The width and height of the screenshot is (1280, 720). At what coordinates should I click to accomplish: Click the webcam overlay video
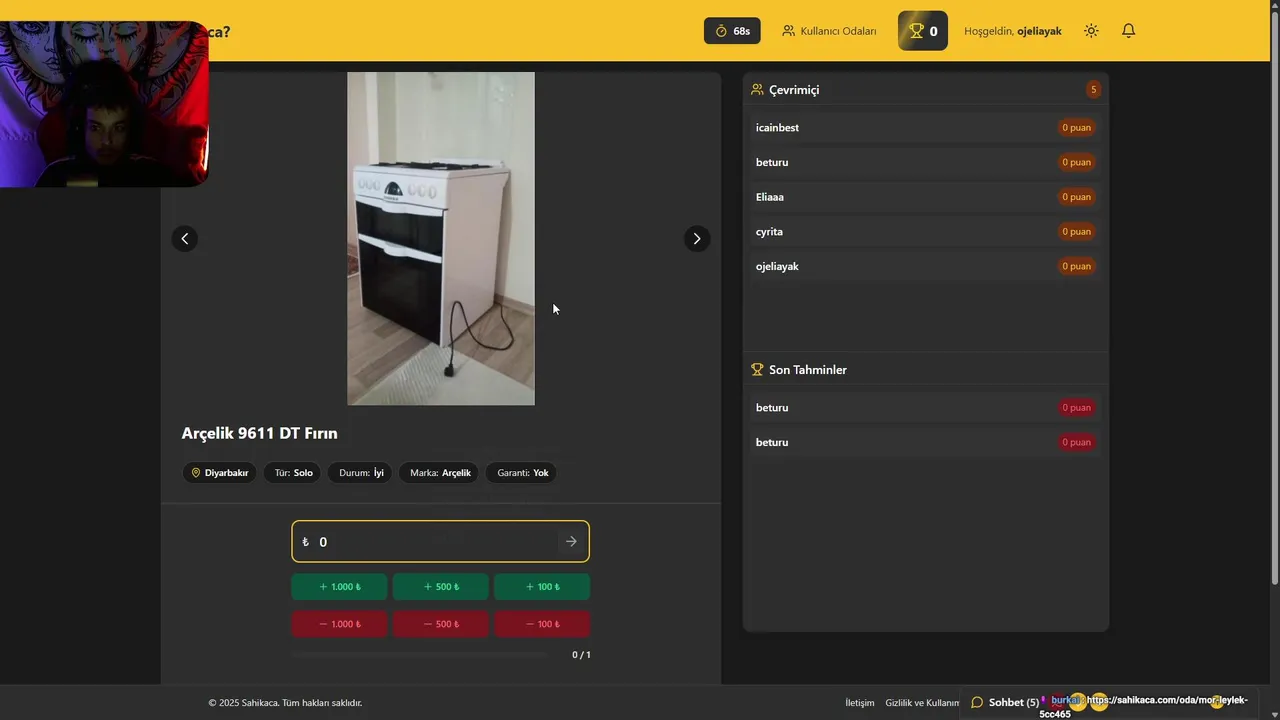pos(104,104)
